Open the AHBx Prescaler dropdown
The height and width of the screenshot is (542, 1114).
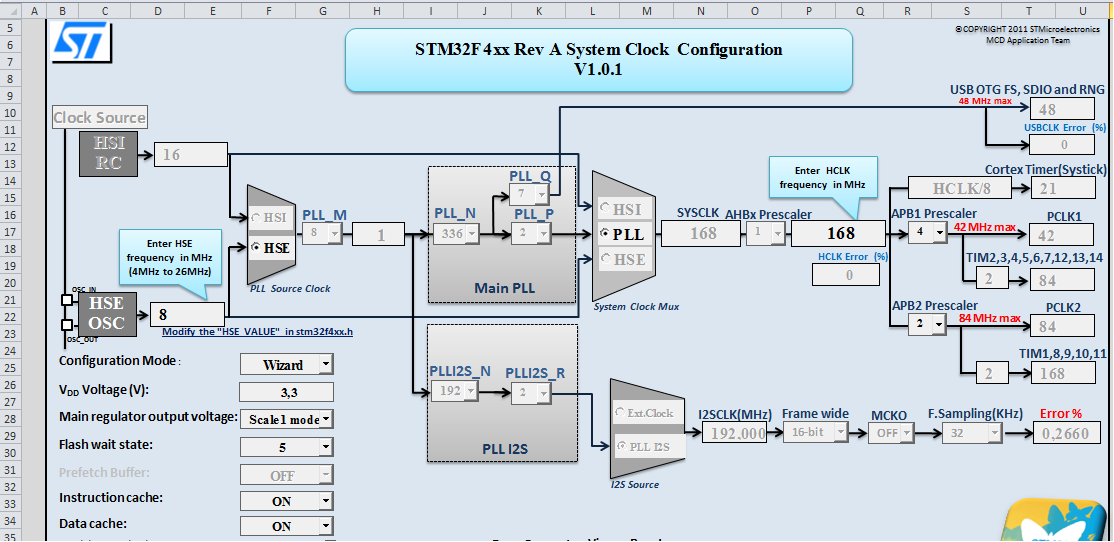click(x=777, y=232)
